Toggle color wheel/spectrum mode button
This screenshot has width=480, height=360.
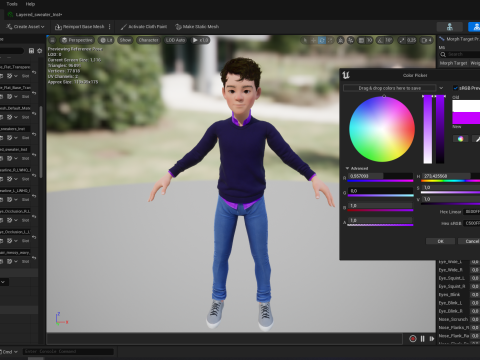tap(460, 139)
